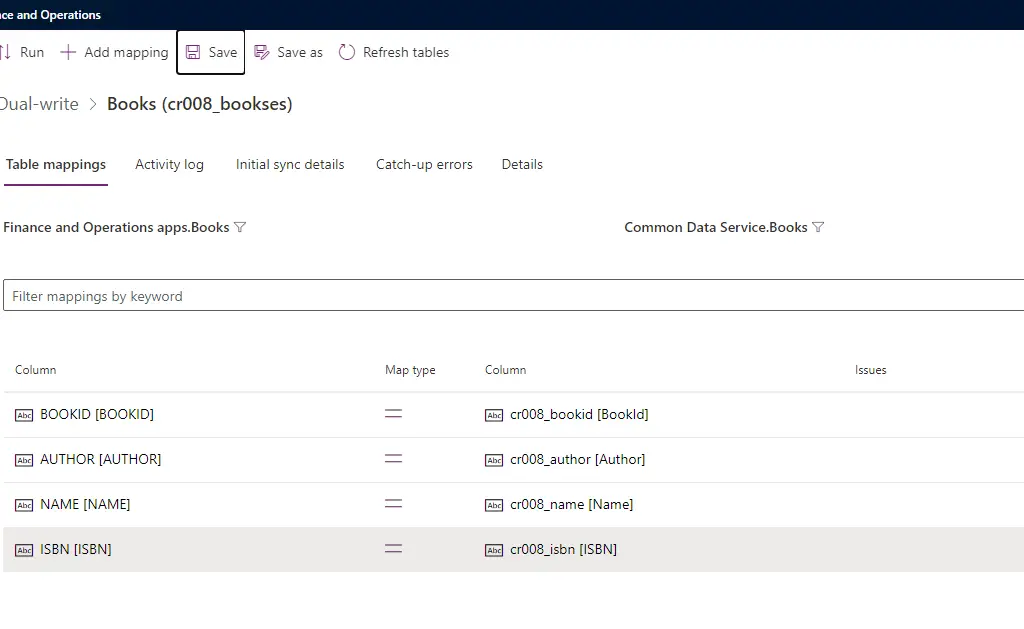Viewport: 1024px width, 629px height.
Task: Switch to the Activity log tab
Action: pos(169,165)
